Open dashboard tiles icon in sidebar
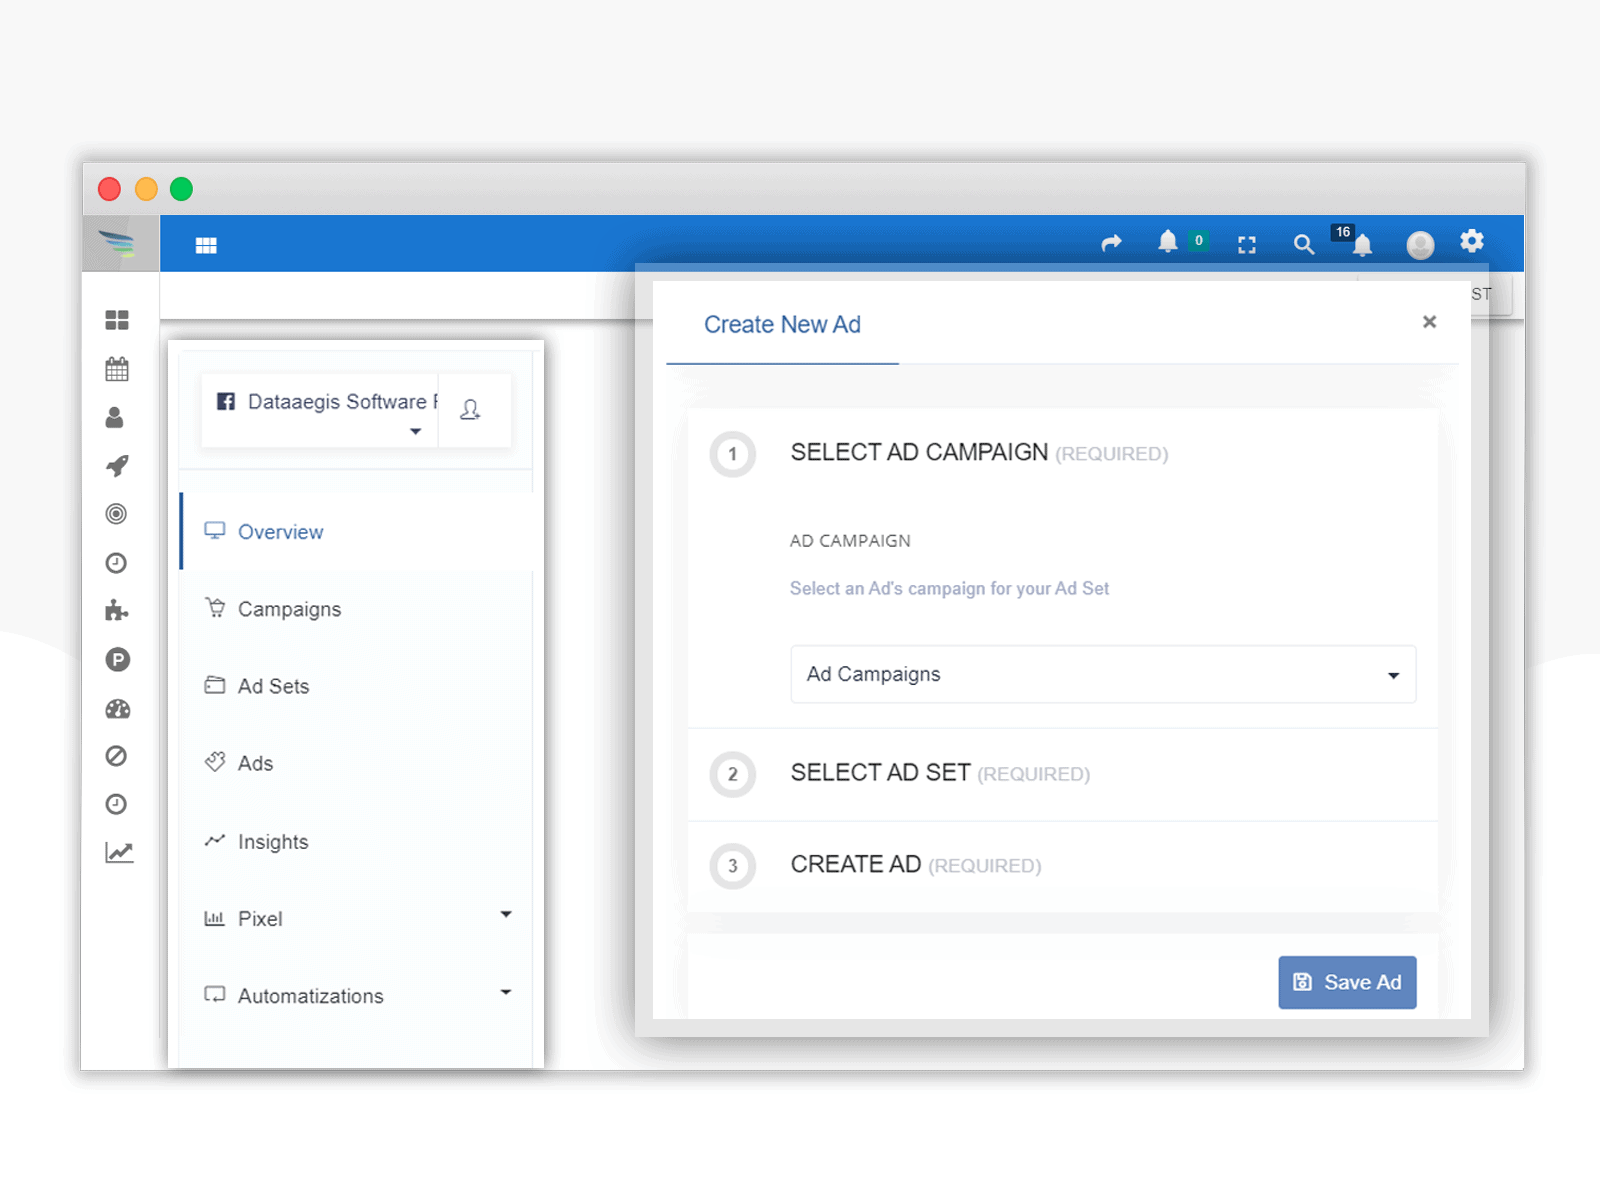Viewport: 1600px width, 1200px height. tap(117, 320)
